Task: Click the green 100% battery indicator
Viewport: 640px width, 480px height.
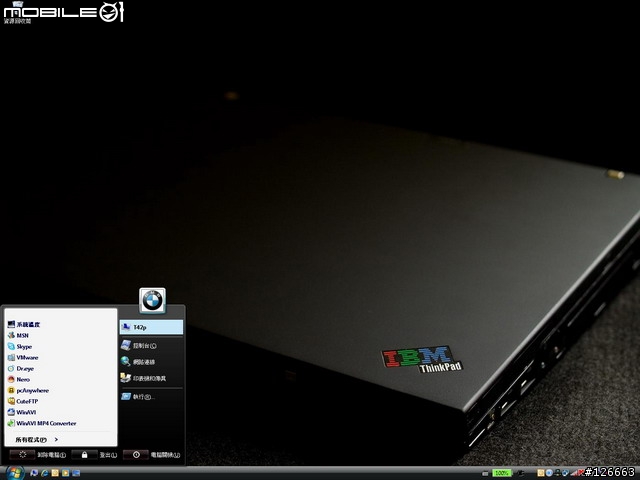Action: pos(502,473)
